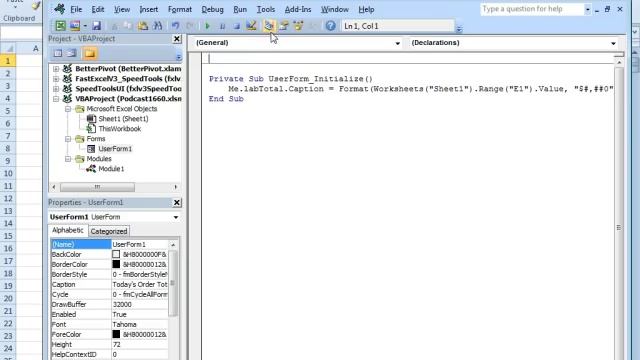
Task: Close the Project - VBAProject pane
Action: [x=176, y=39]
